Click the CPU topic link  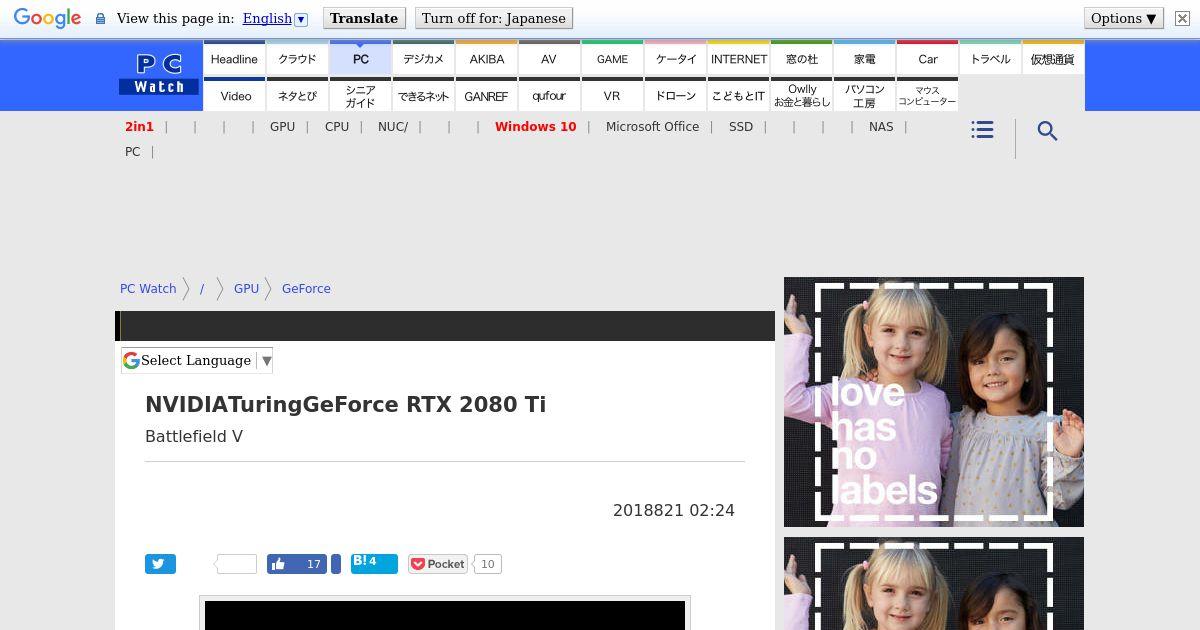pos(337,127)
